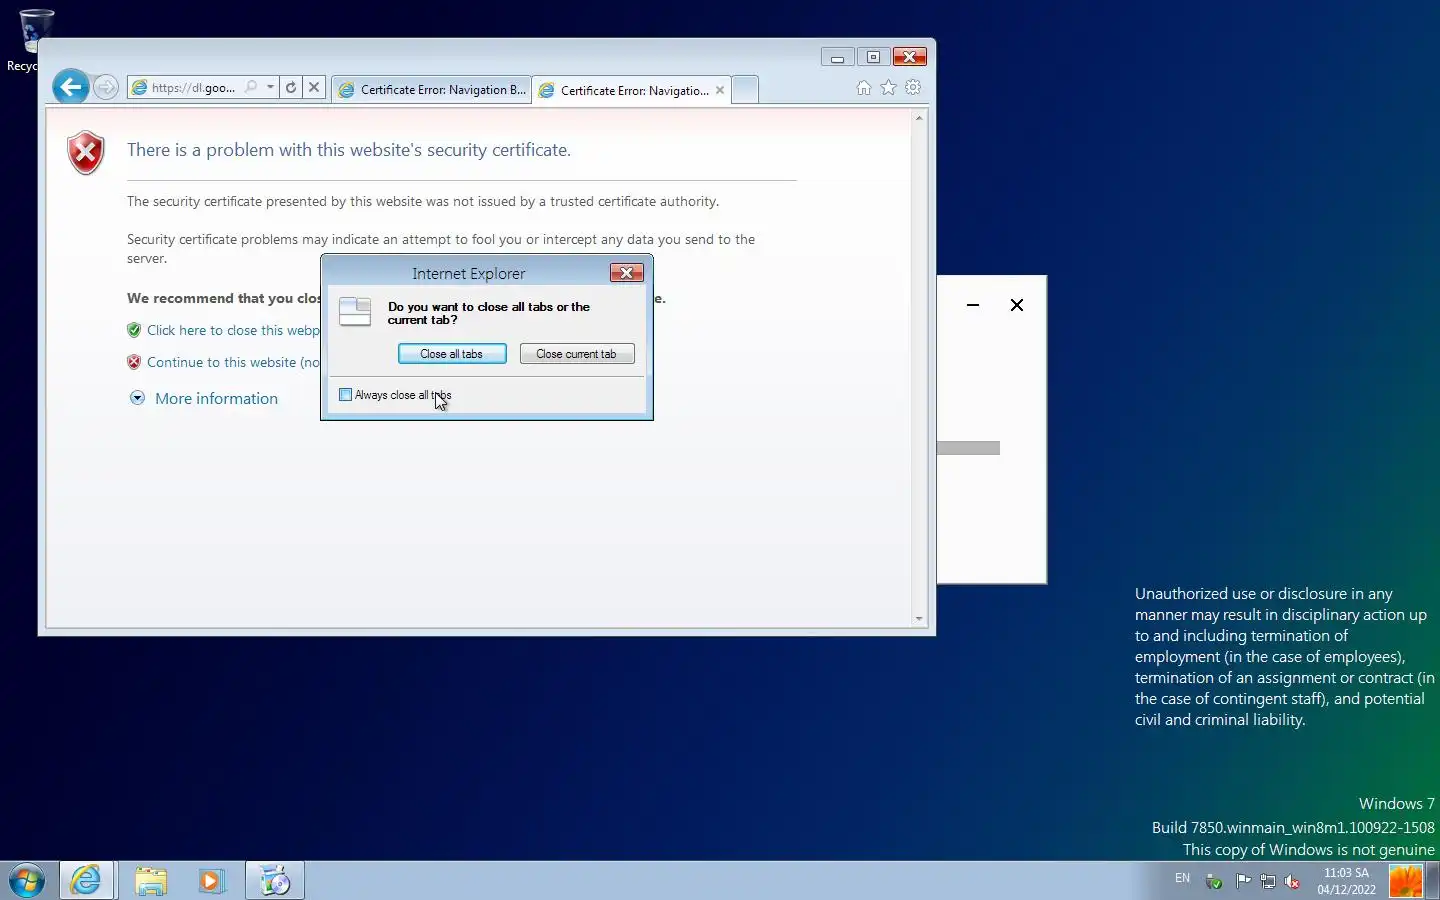Click the page scrollbar up arrow
The height and width of the screenshot is (900, 1440).
click(x=919, y=118)
